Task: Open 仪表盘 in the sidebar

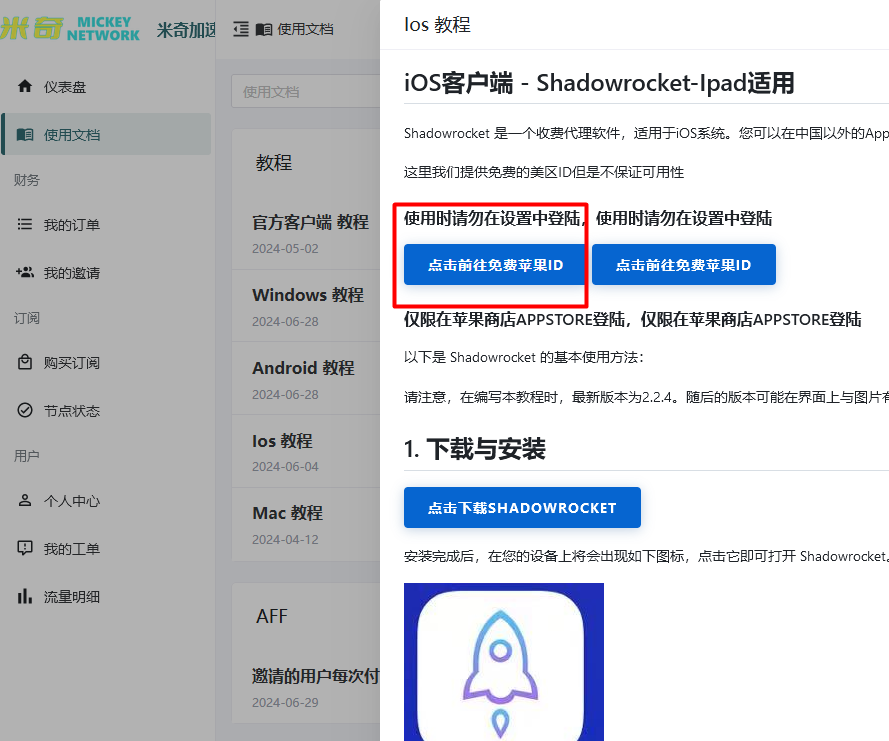Action: [x=106, y=87]
